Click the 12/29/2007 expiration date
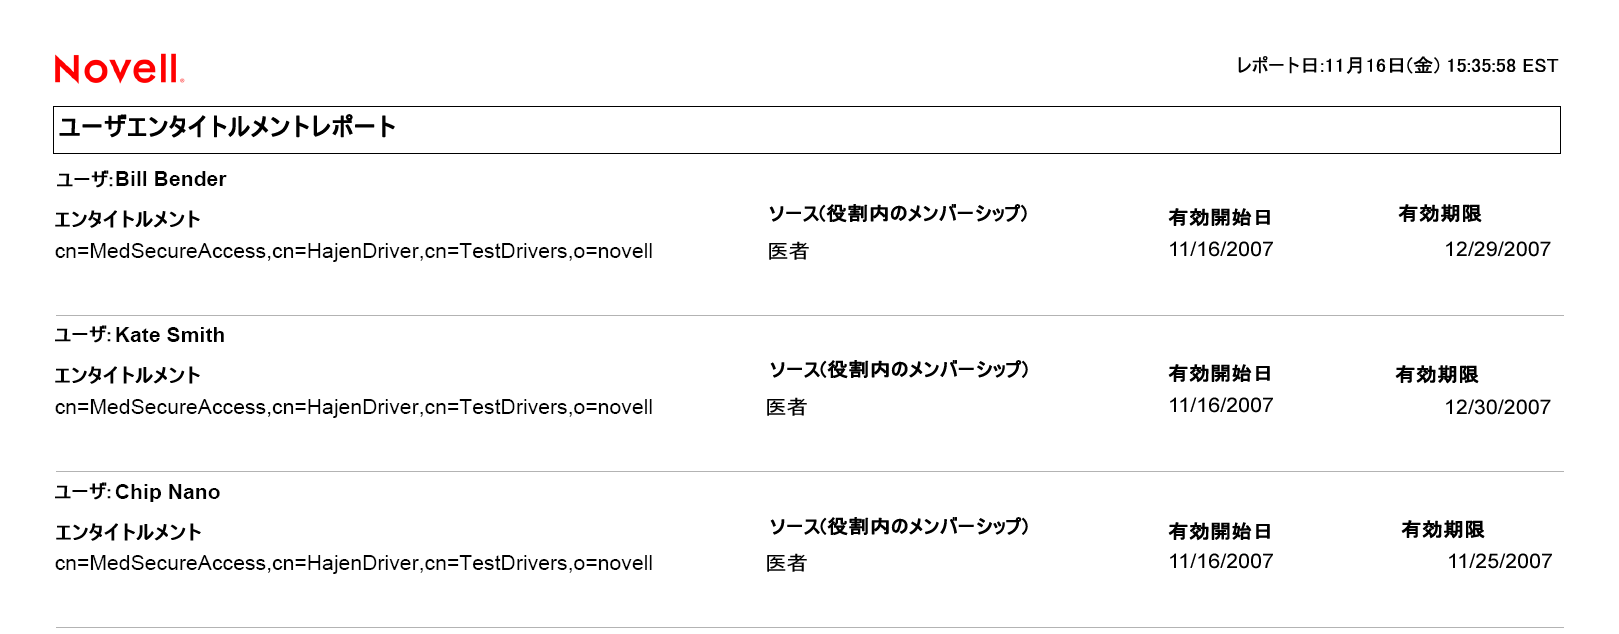The height and width of the screenshot is (634, 1619). coord(1497,250)
